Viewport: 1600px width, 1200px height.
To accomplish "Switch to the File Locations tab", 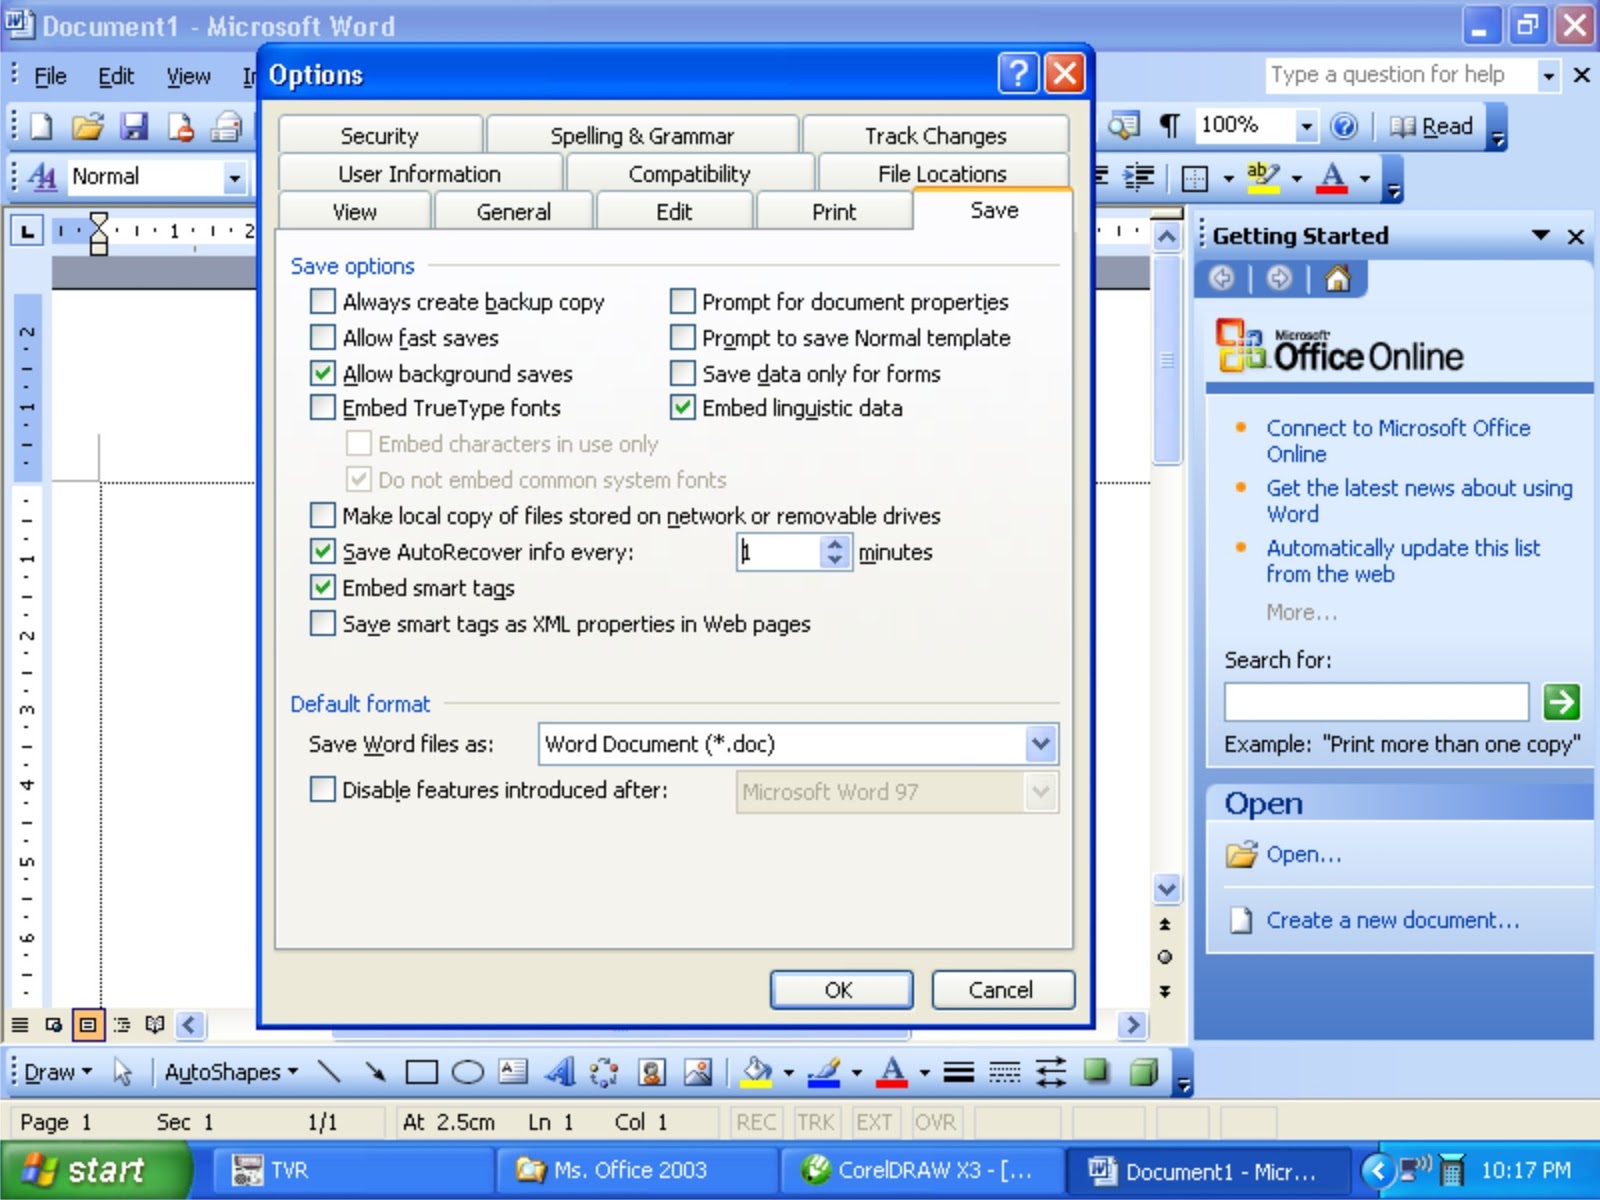I will click(x=942, y=173).
